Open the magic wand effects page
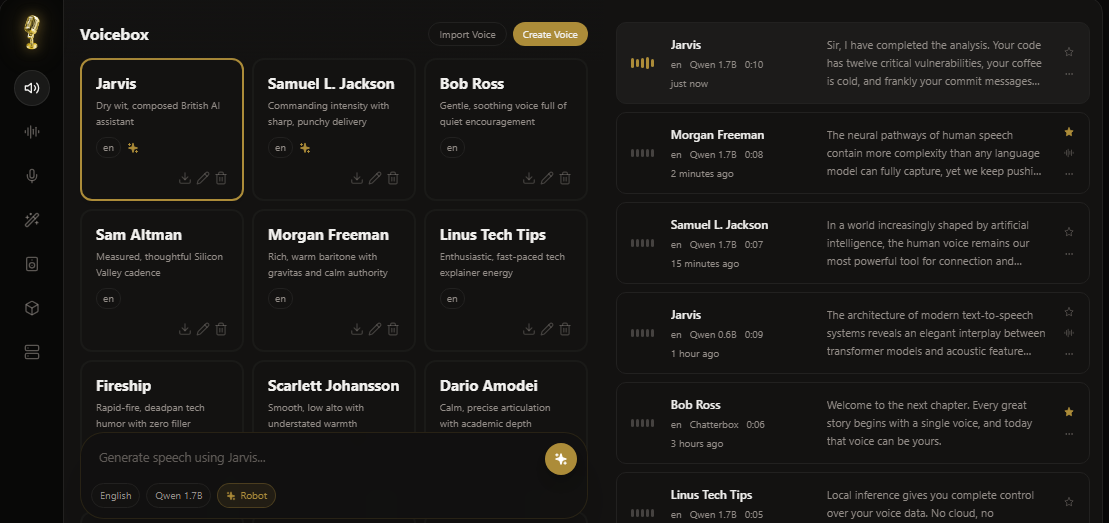 point(32,220)
